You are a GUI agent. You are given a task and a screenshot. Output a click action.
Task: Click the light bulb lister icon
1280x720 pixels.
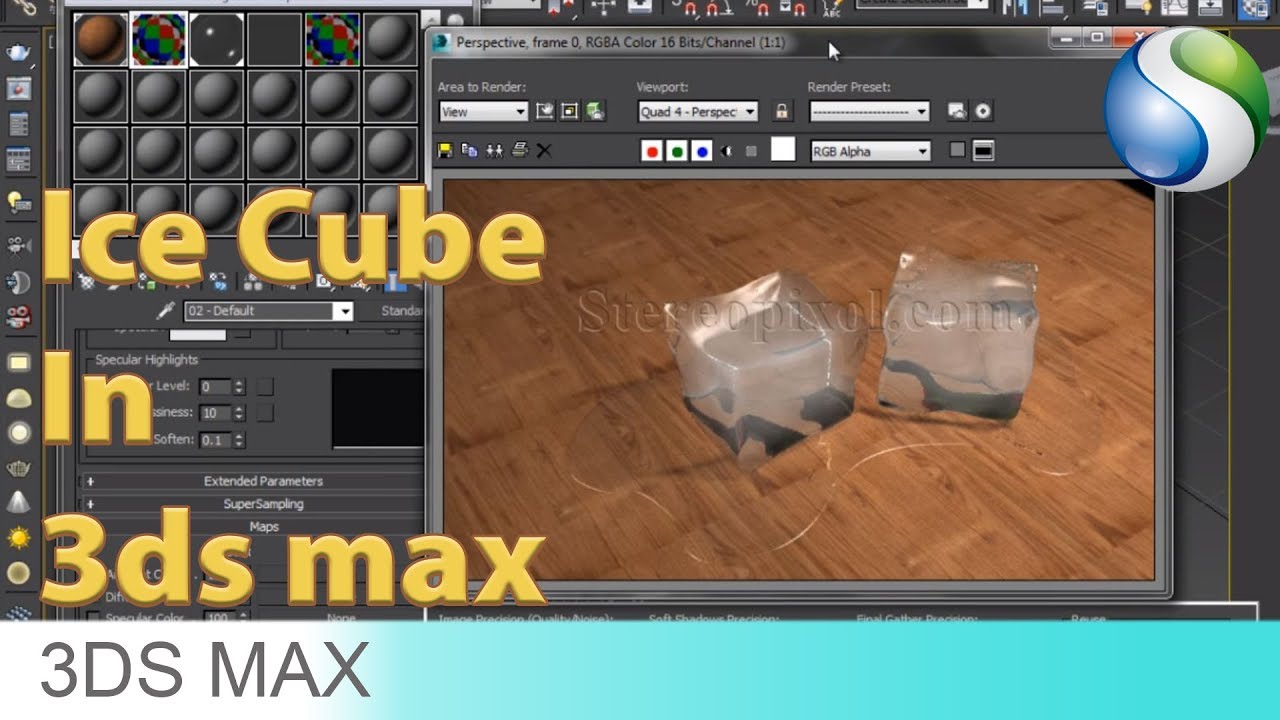[x=18, y=202]
